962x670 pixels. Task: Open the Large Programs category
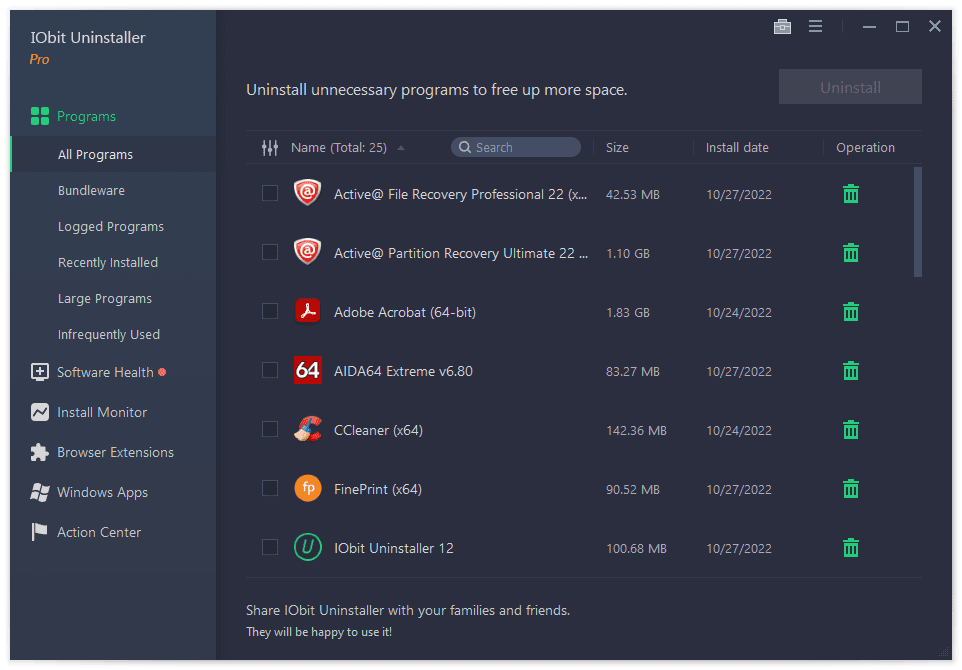tap(105, 299)
